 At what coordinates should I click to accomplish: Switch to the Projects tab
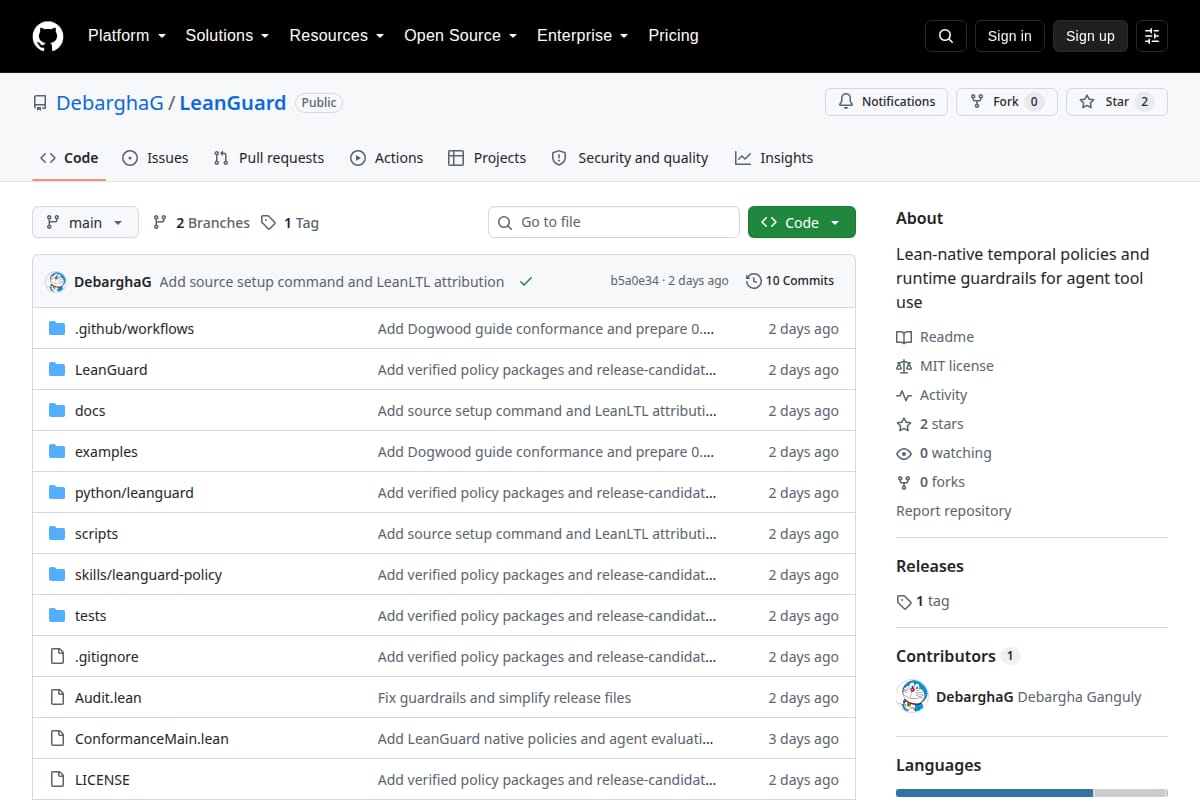click(x=487, y=158)
